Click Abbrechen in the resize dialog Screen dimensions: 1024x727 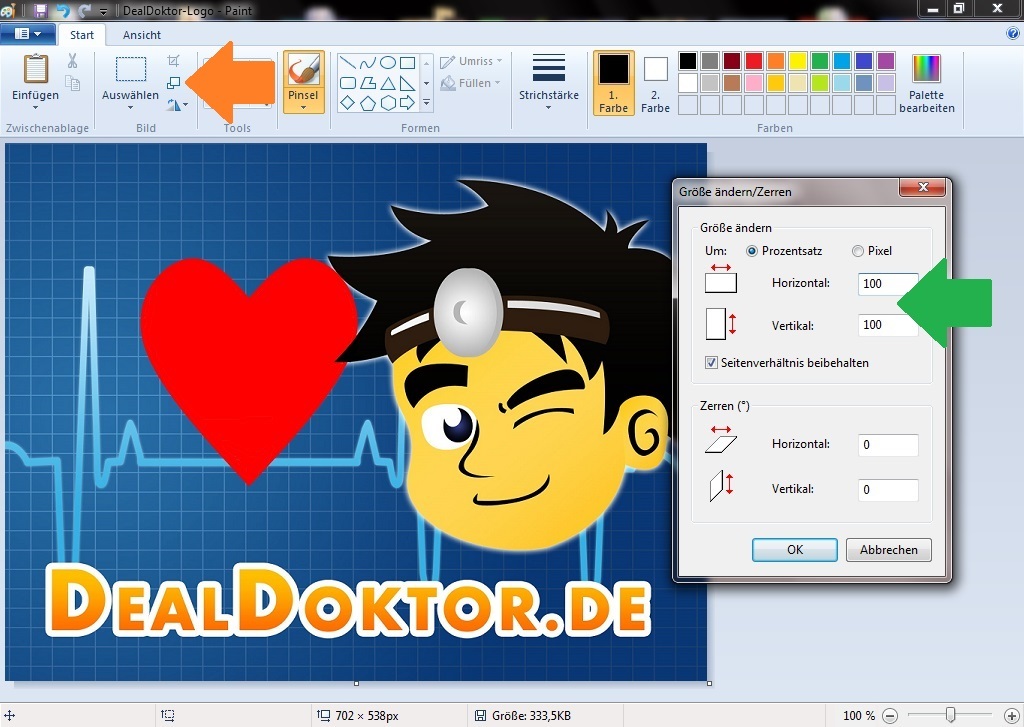pyautogui.click(x=889, y=550)
